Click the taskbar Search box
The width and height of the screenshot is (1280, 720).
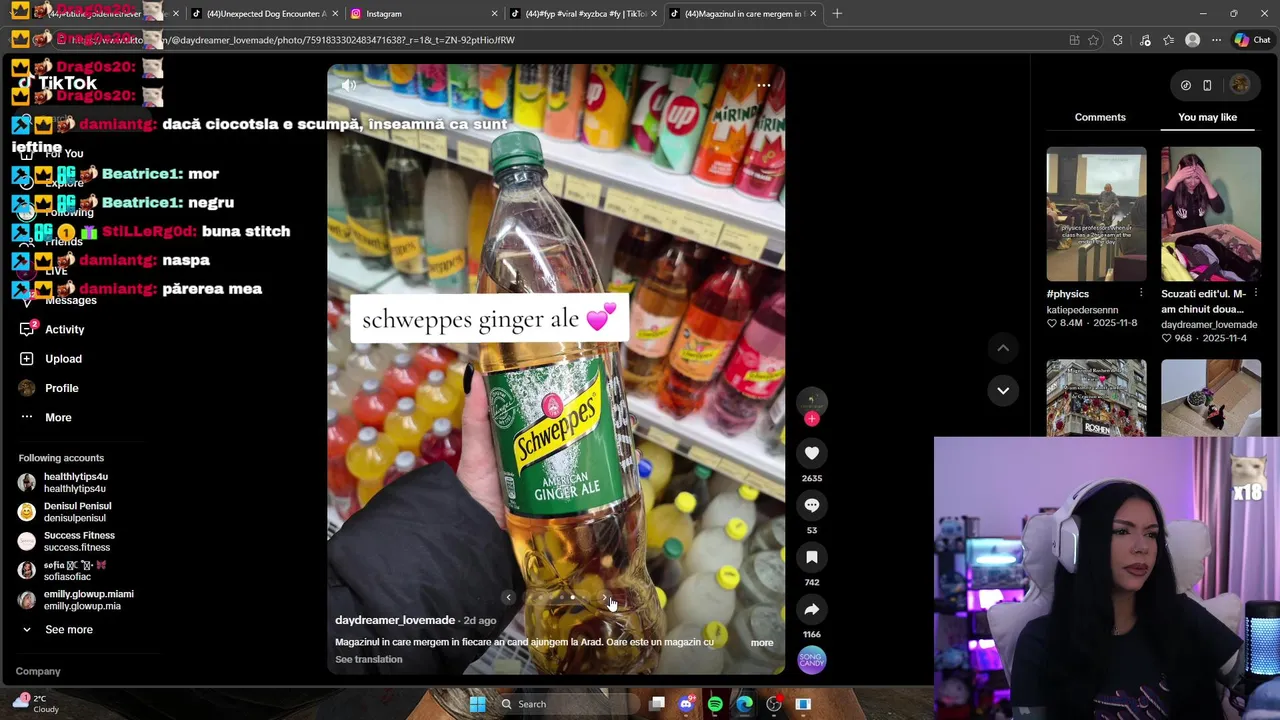[567, 704]
